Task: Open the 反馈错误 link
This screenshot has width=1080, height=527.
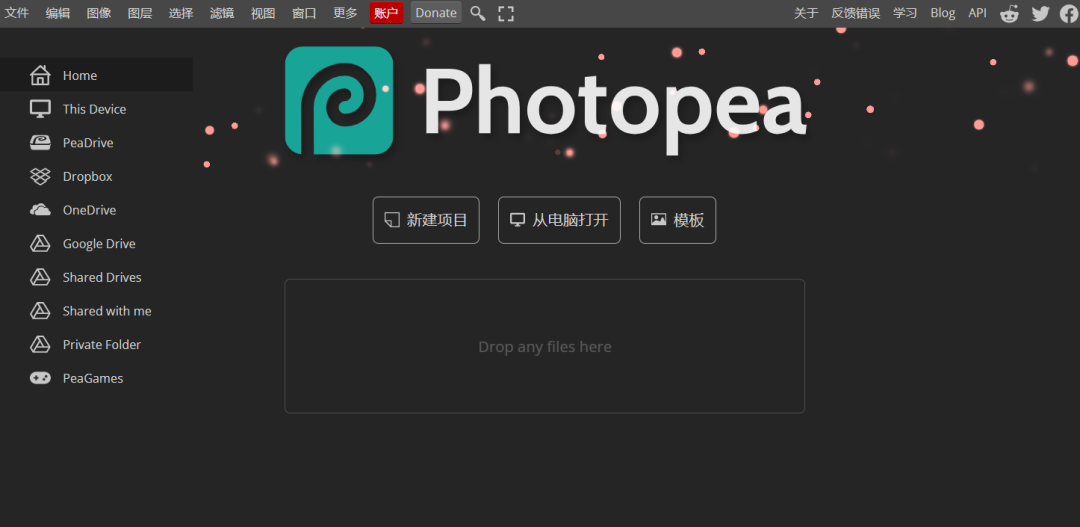Action: click(855, 13)
